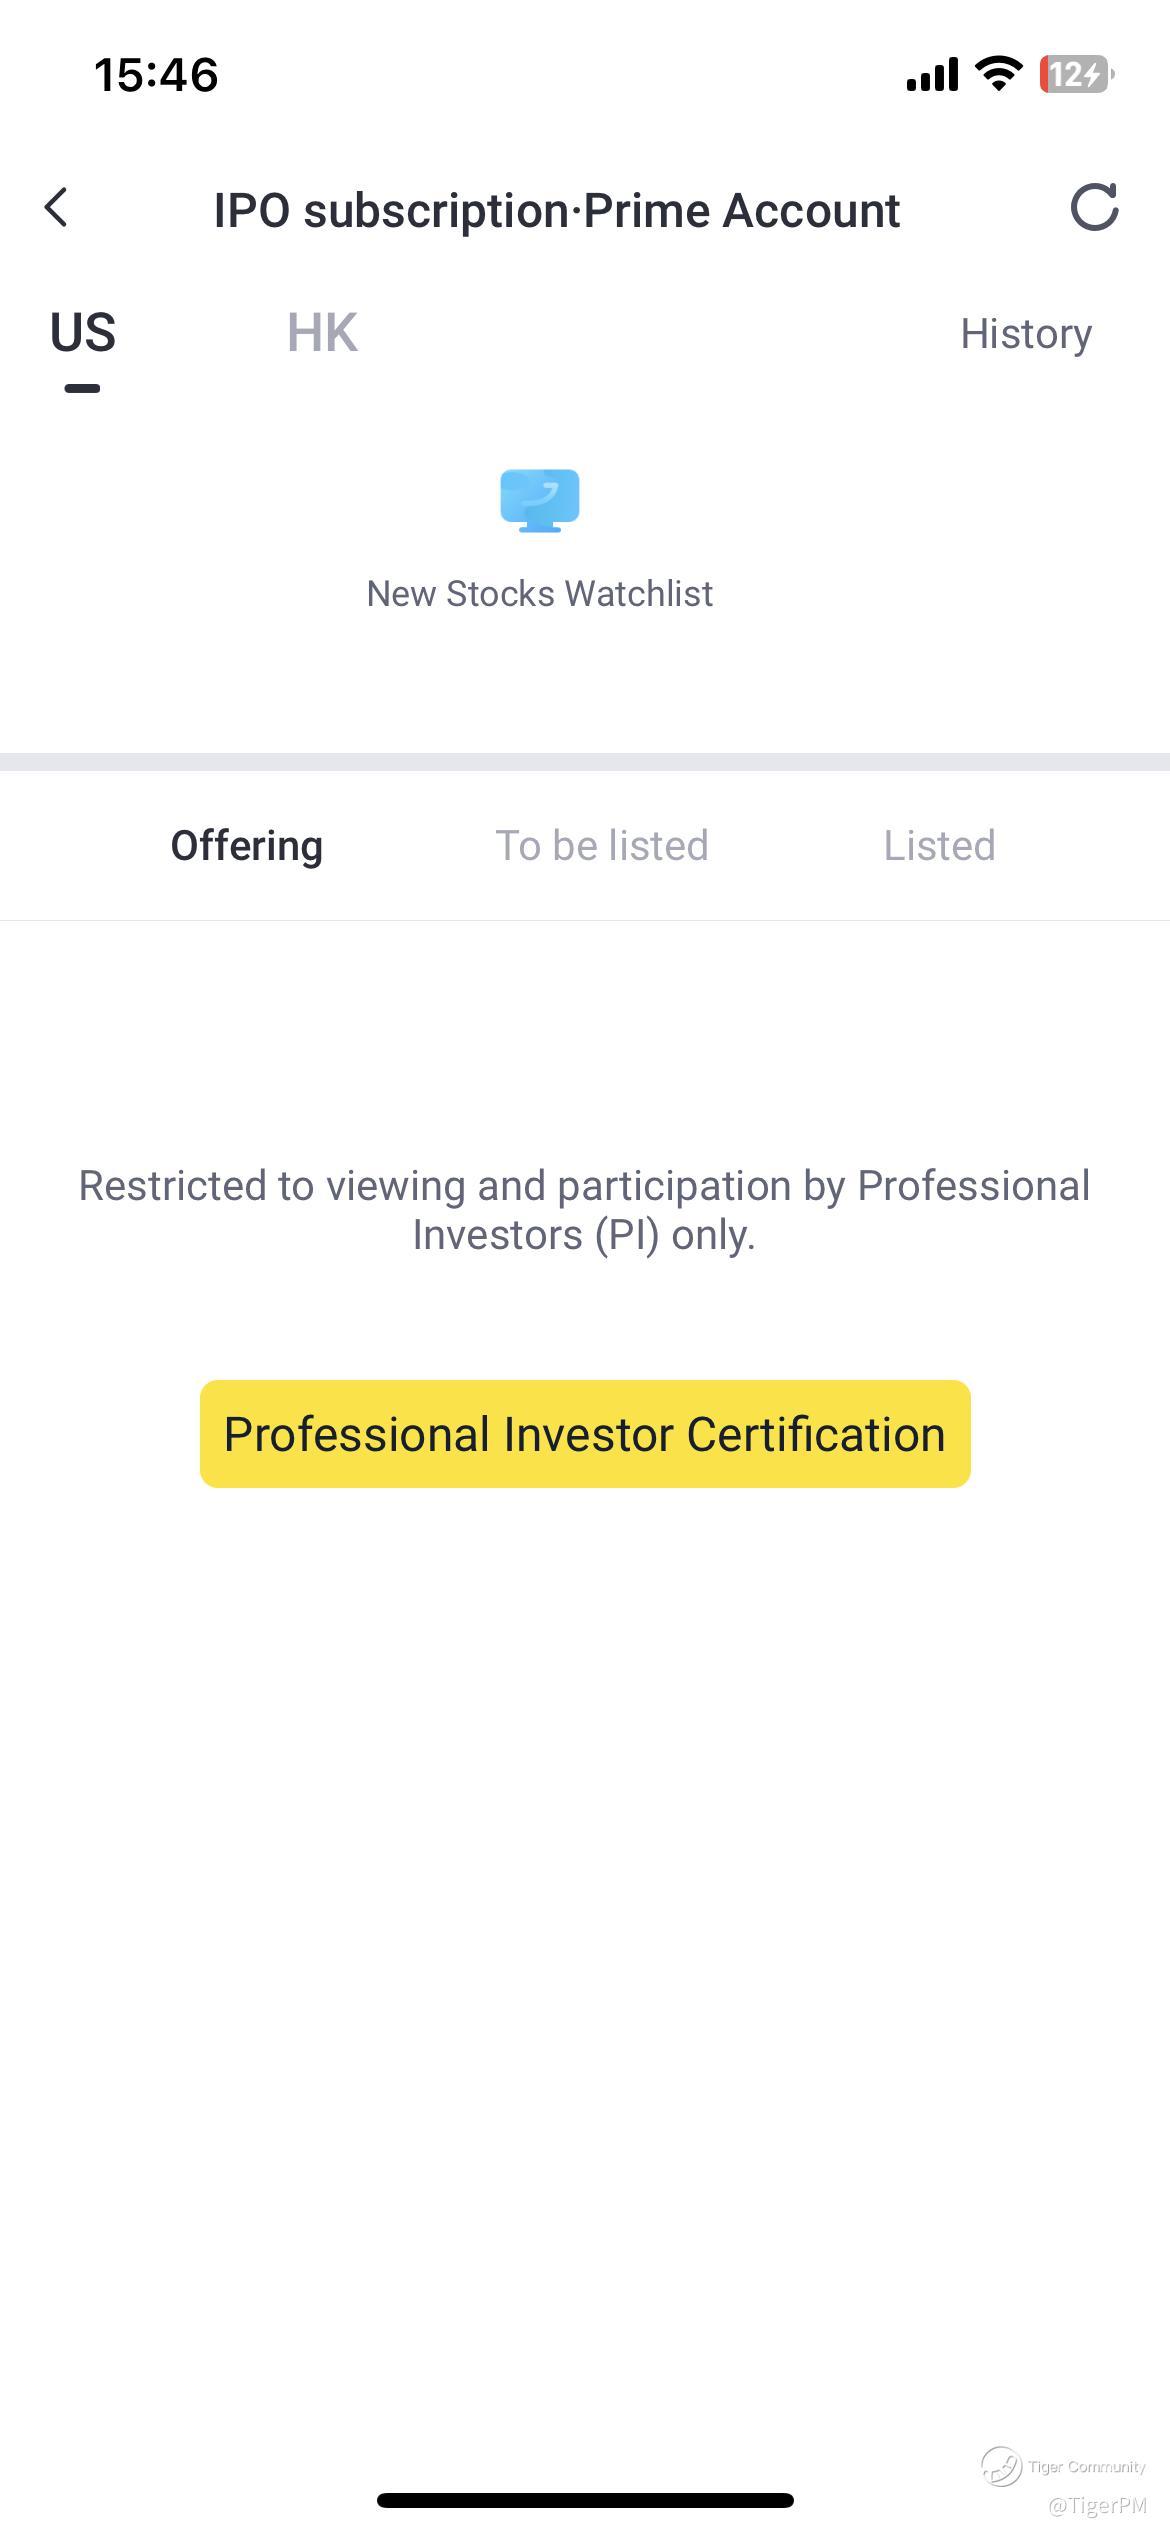
Task: Open the New Stocks Watchlist monitor icon
Action: 539,500
